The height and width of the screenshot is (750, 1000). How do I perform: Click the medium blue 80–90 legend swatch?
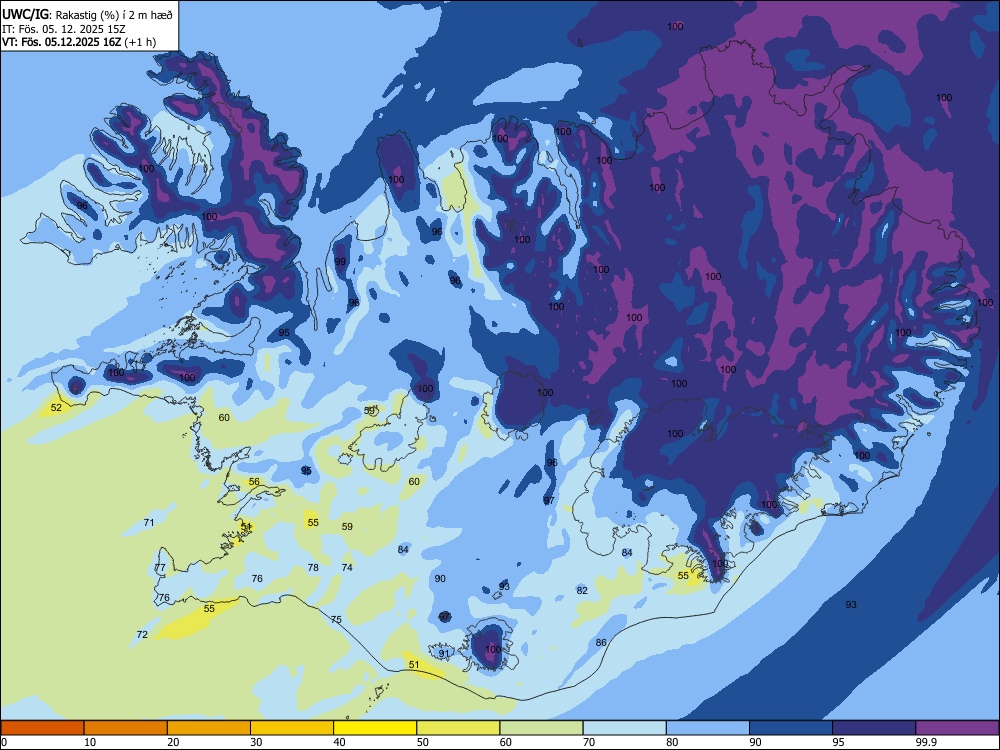pos(708,728)
